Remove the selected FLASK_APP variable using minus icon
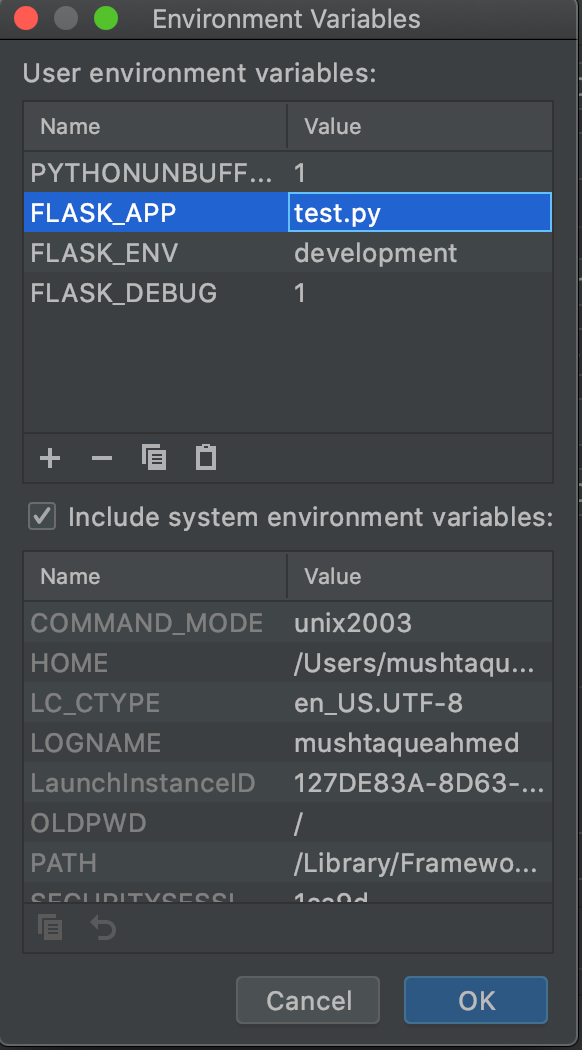 (x=101, y=458)
